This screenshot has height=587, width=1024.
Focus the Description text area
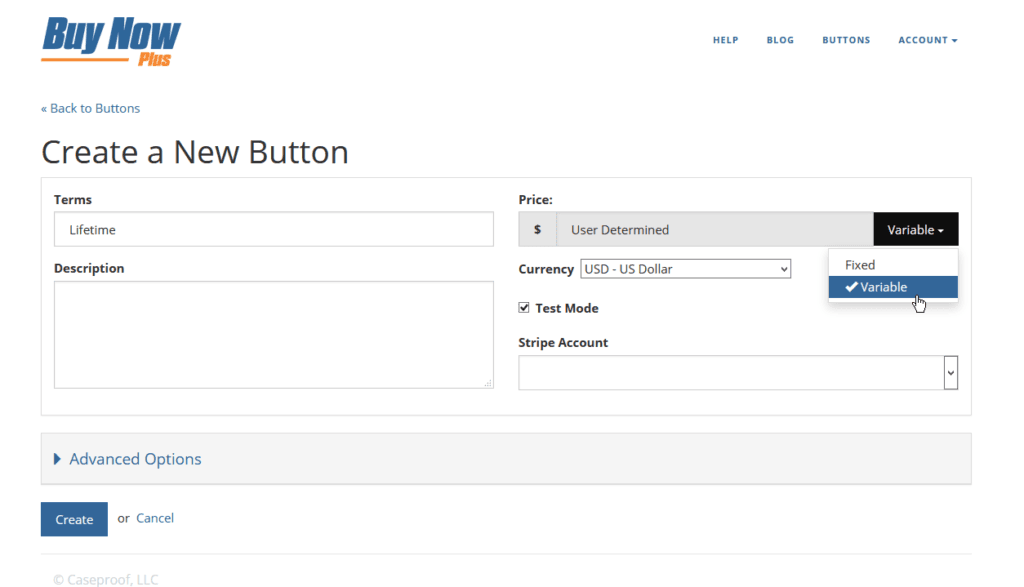tap(273, 334)
